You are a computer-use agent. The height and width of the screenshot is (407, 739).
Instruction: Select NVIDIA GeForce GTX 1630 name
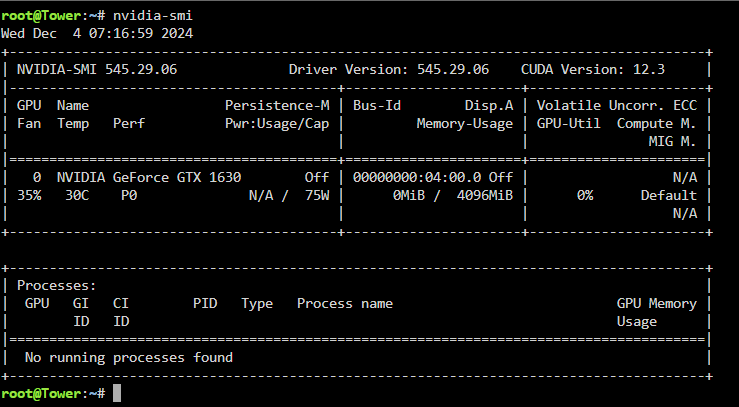pos(149,177)
